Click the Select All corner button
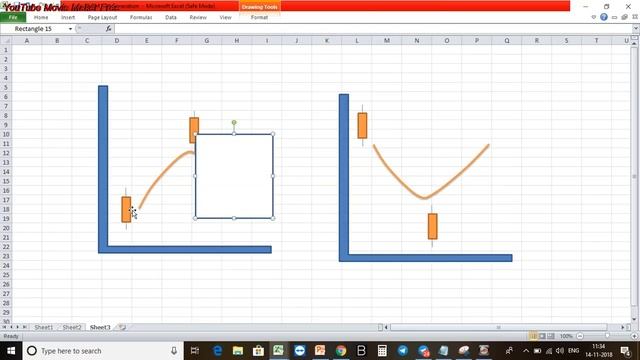Image resolution: width=640 pixels, height=360 pixels. (x=6, y=40)
